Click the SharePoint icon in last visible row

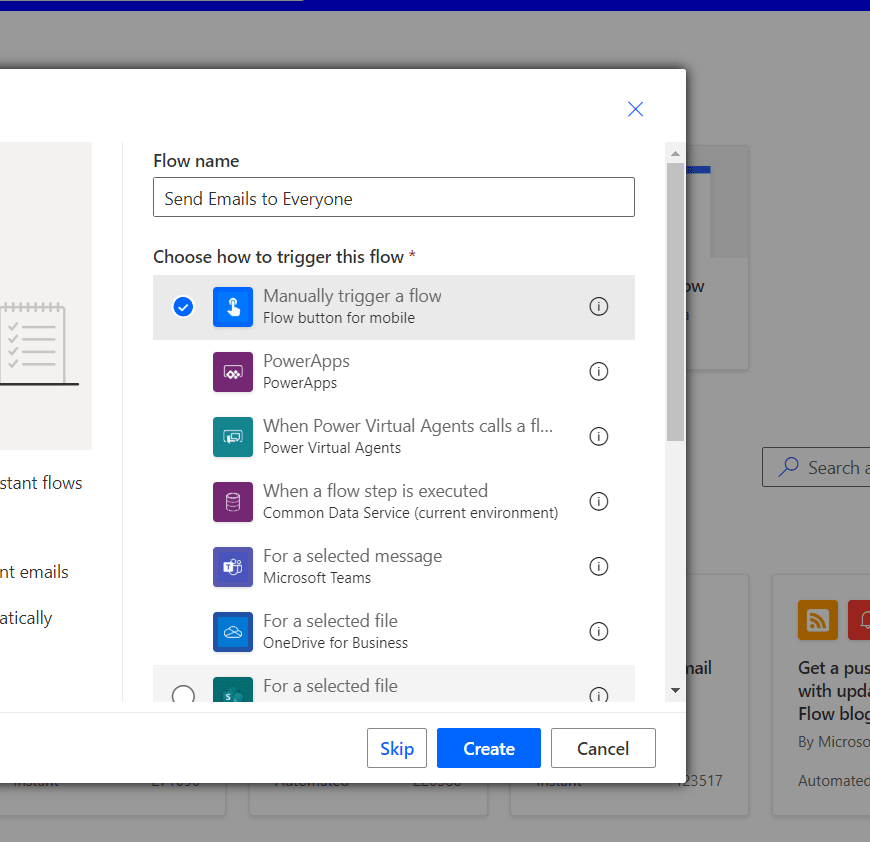click(x=233, y=689)
